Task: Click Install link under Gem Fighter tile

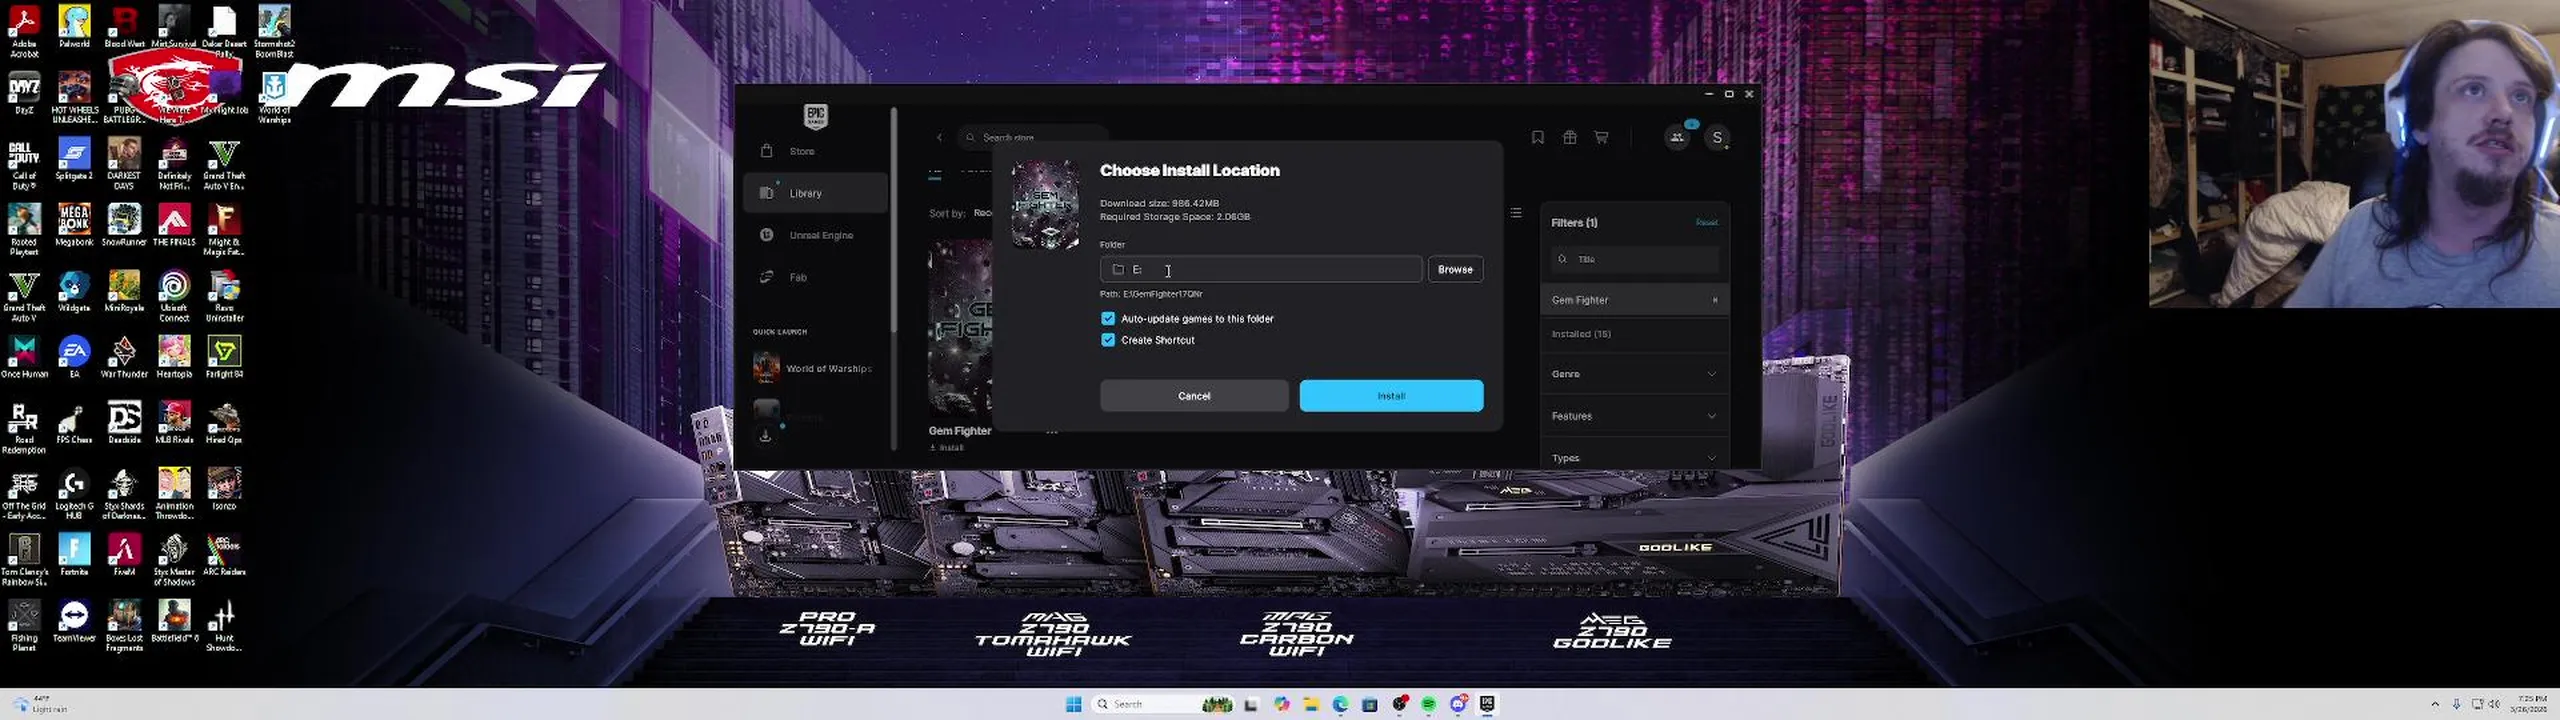Action: coord(946,447)
